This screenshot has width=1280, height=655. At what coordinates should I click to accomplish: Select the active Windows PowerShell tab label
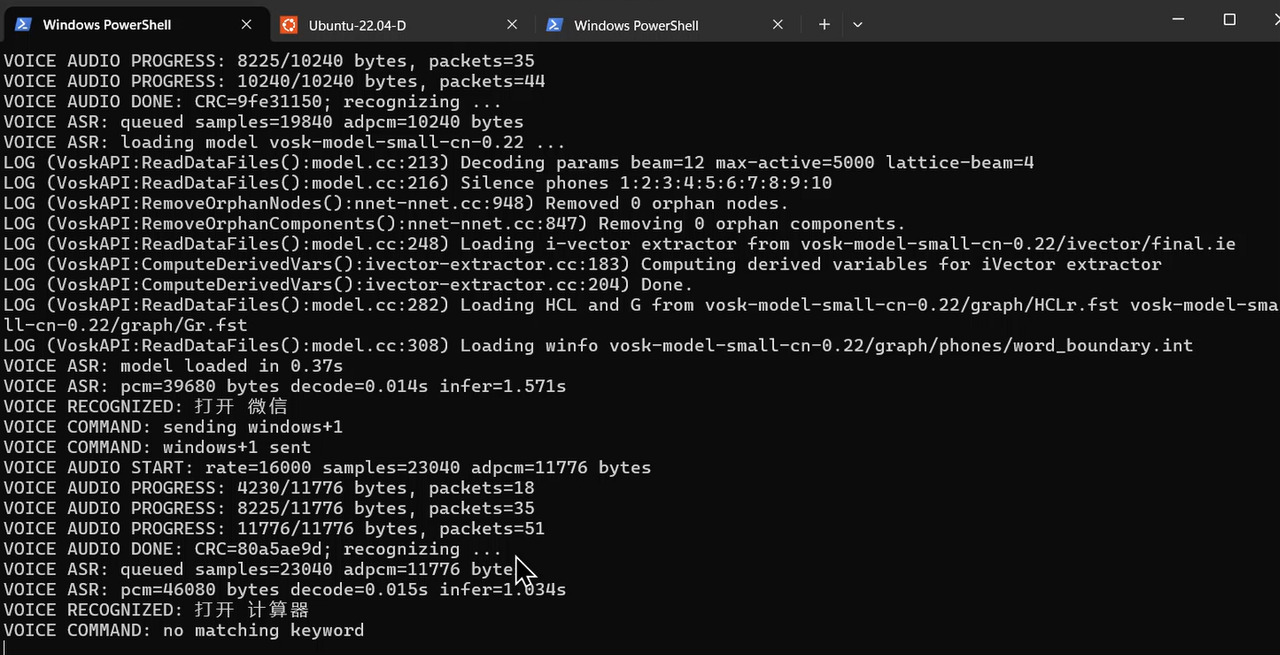(107, 25)
